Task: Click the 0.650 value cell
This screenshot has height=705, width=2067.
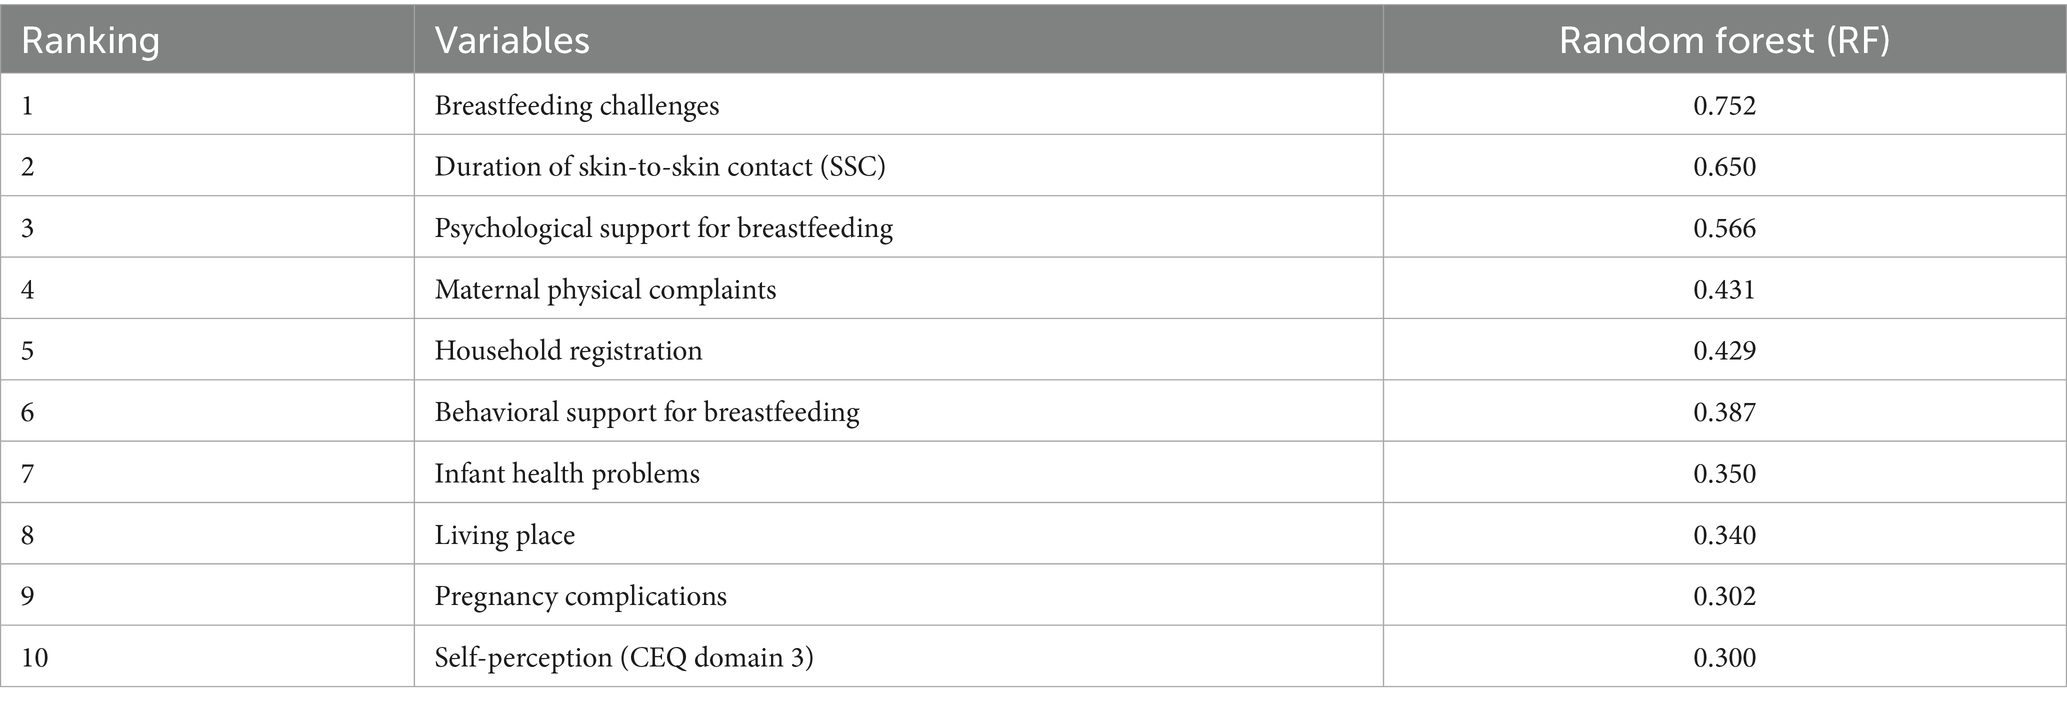Action: pyautogui.click(x=1724, y=167)
